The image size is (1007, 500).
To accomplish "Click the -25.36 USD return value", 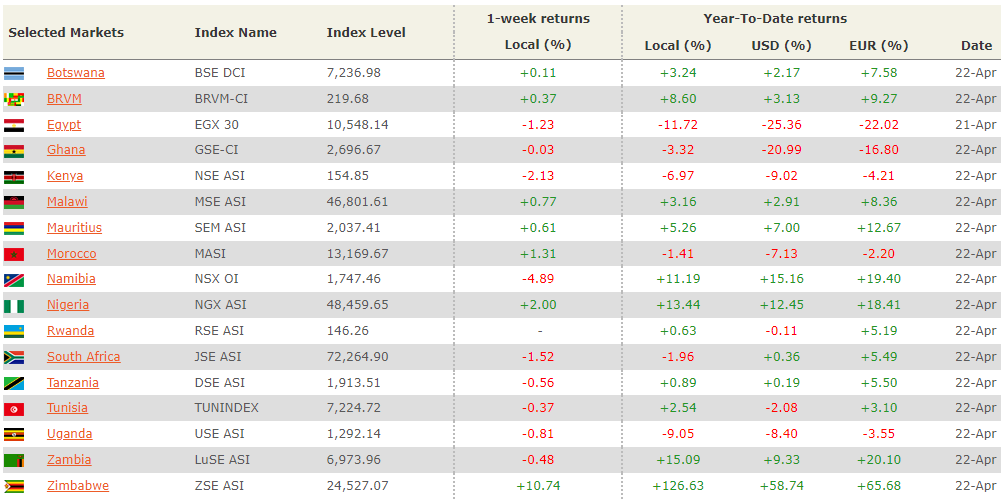I will coord(782,125).
